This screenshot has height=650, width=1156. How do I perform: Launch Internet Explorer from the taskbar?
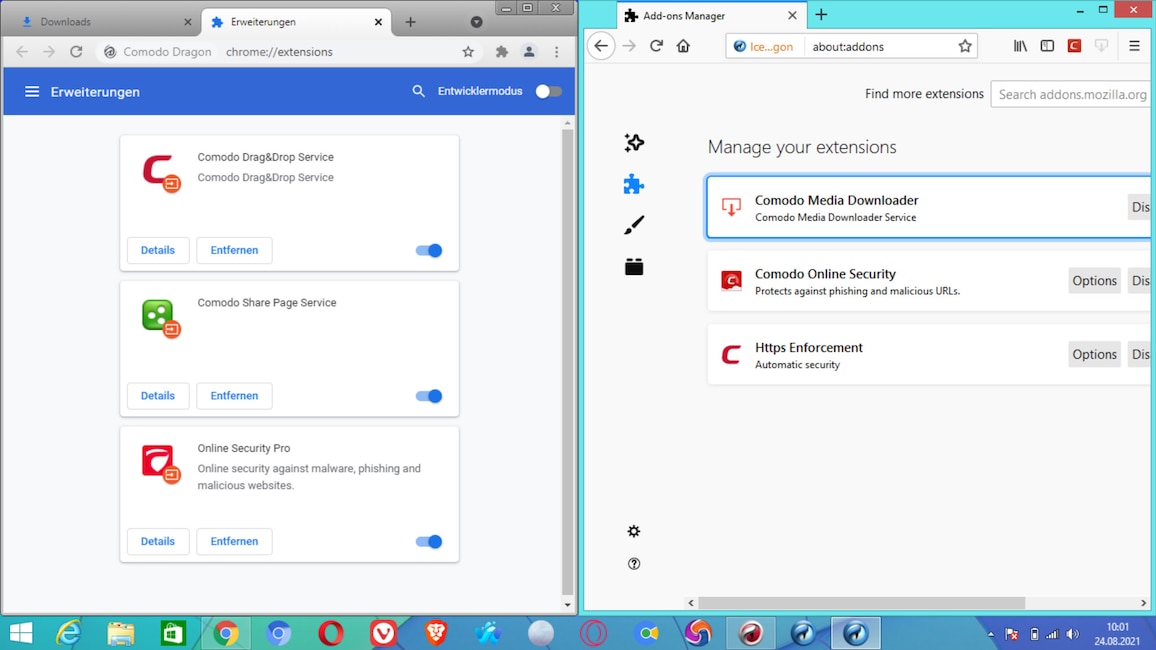(69, 633)
